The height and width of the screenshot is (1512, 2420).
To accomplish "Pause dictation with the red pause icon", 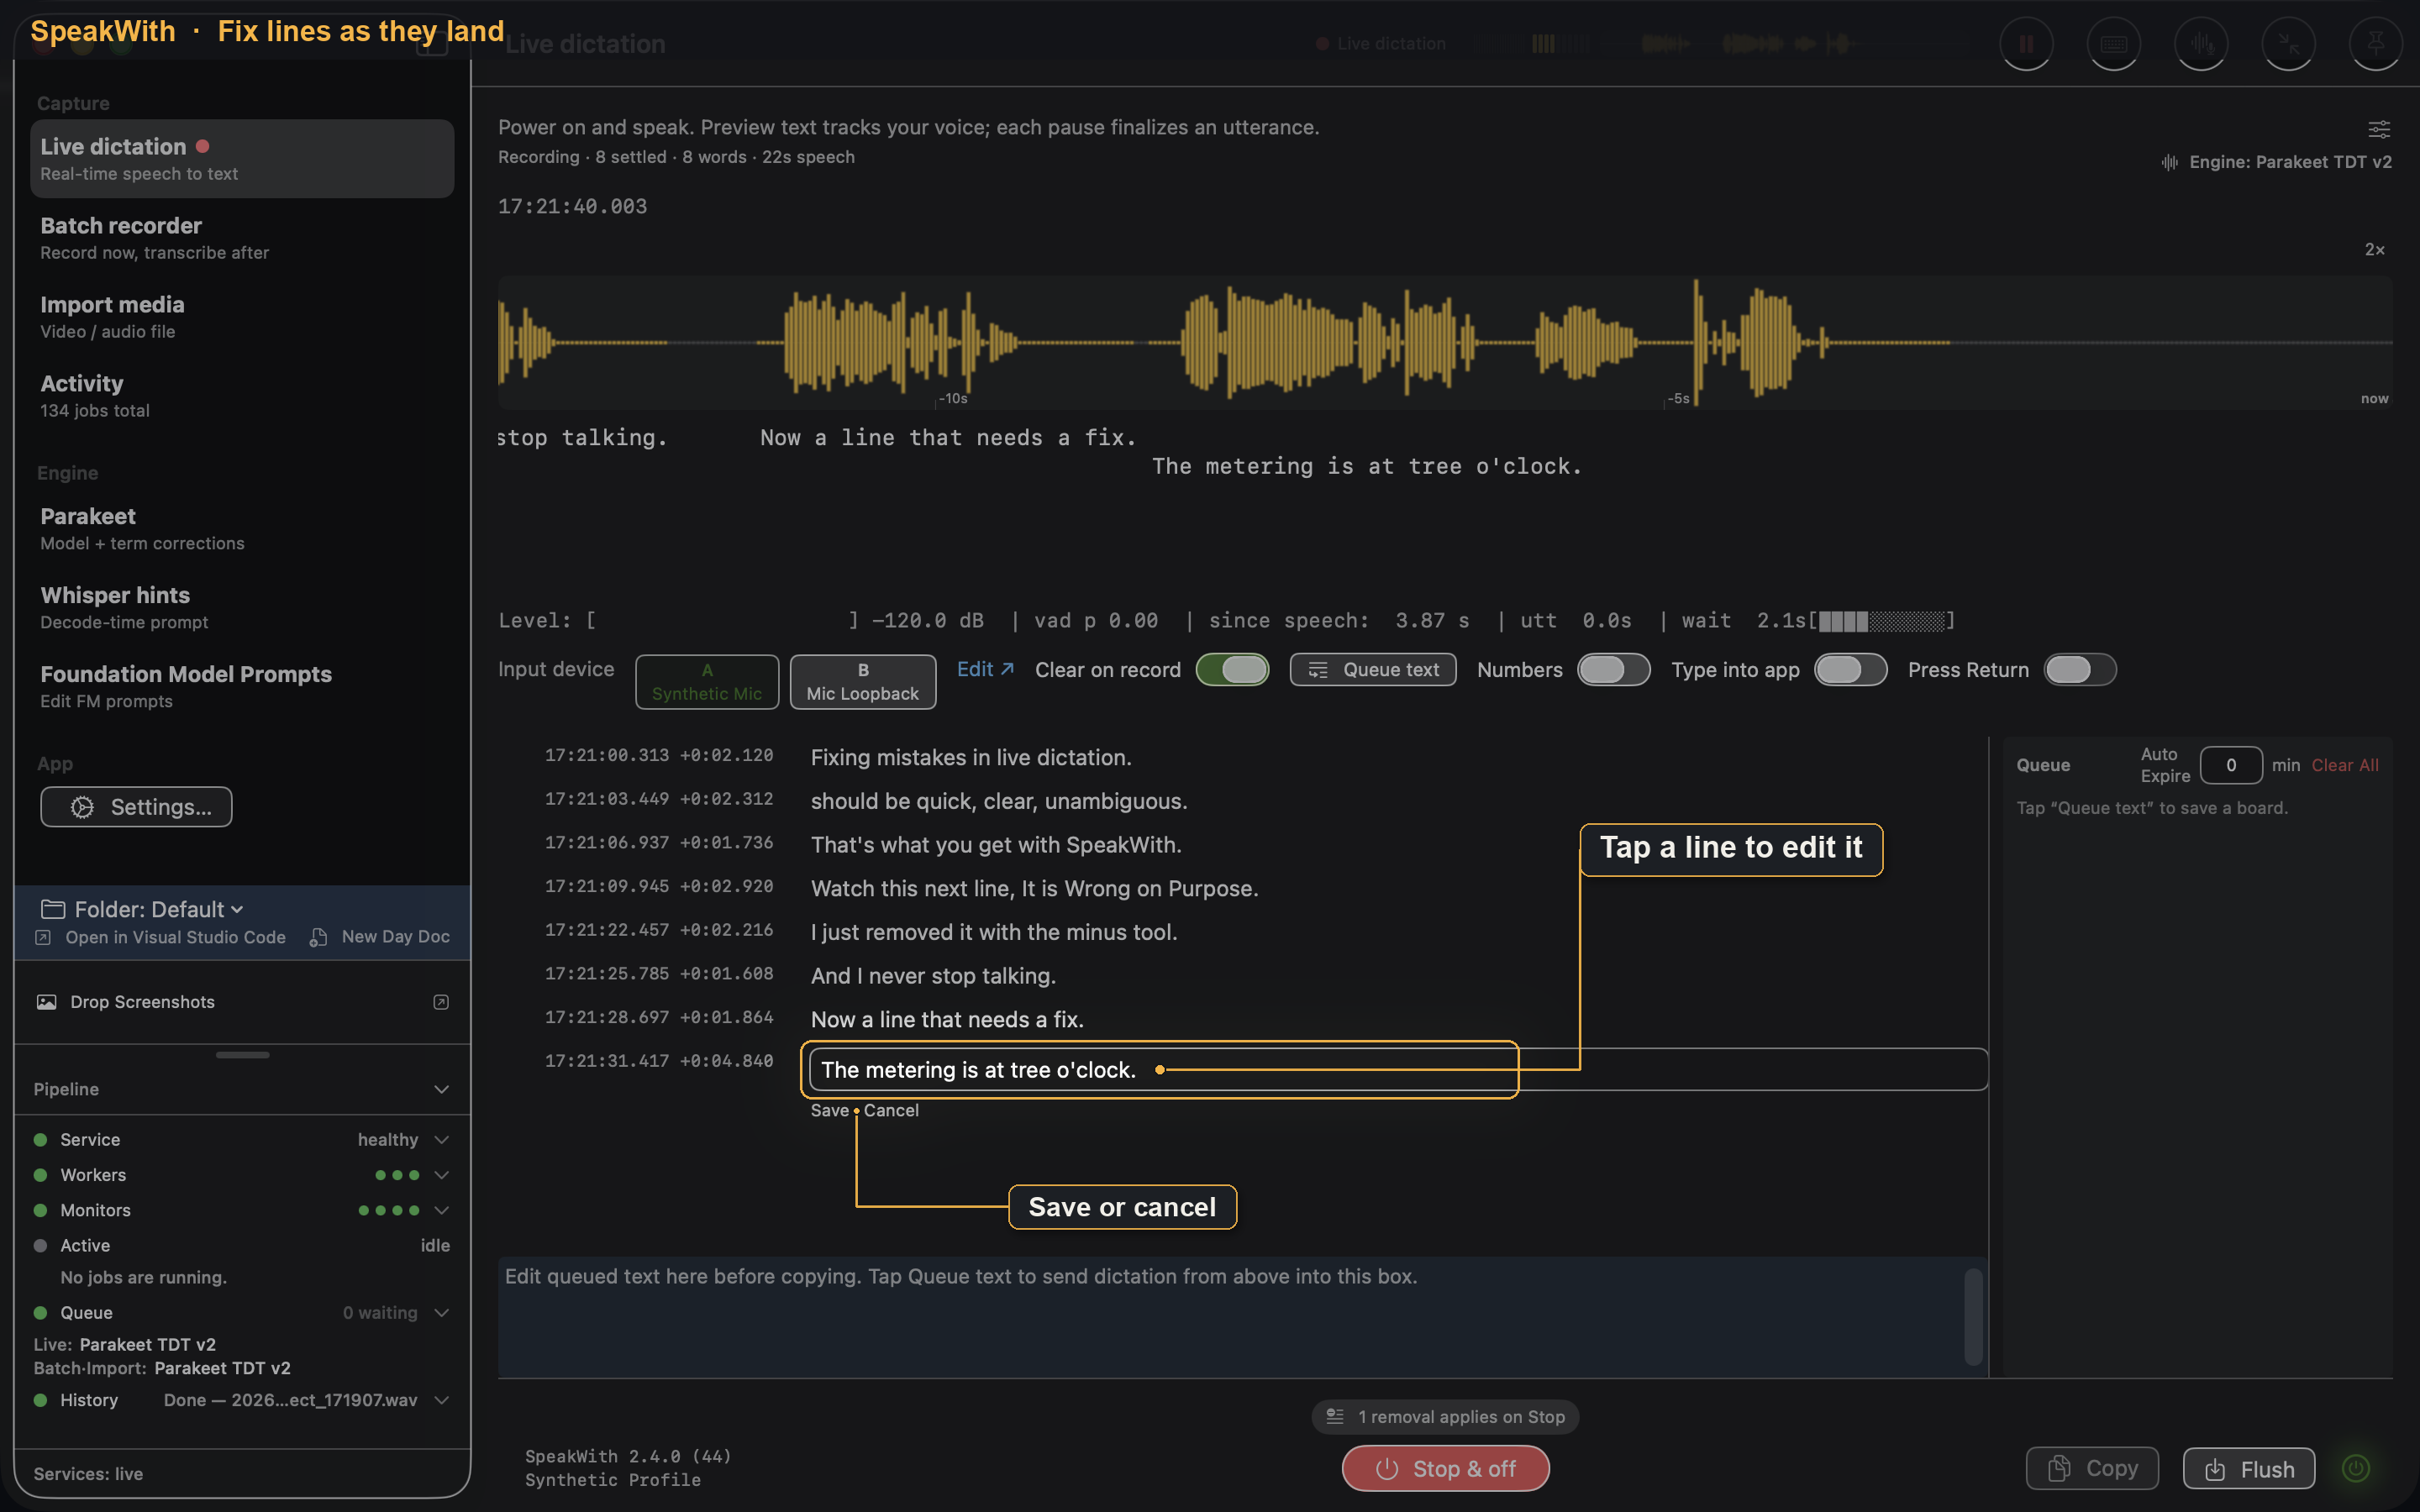I will 2026,44.
